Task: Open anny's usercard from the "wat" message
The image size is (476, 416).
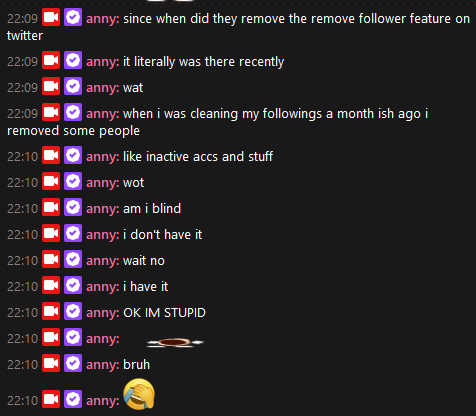Action: tap(103, 88)
